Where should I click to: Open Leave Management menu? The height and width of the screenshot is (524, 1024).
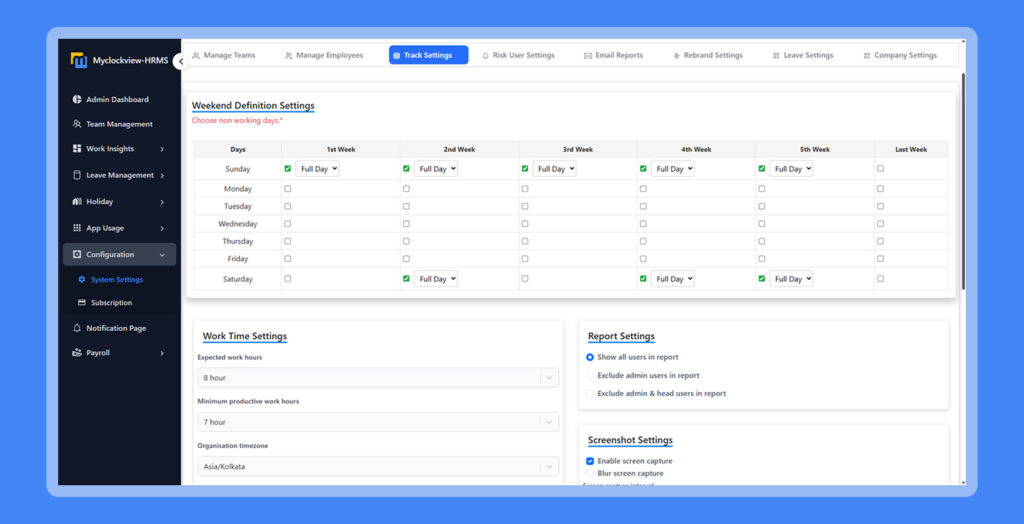click(x=120, y=175)
